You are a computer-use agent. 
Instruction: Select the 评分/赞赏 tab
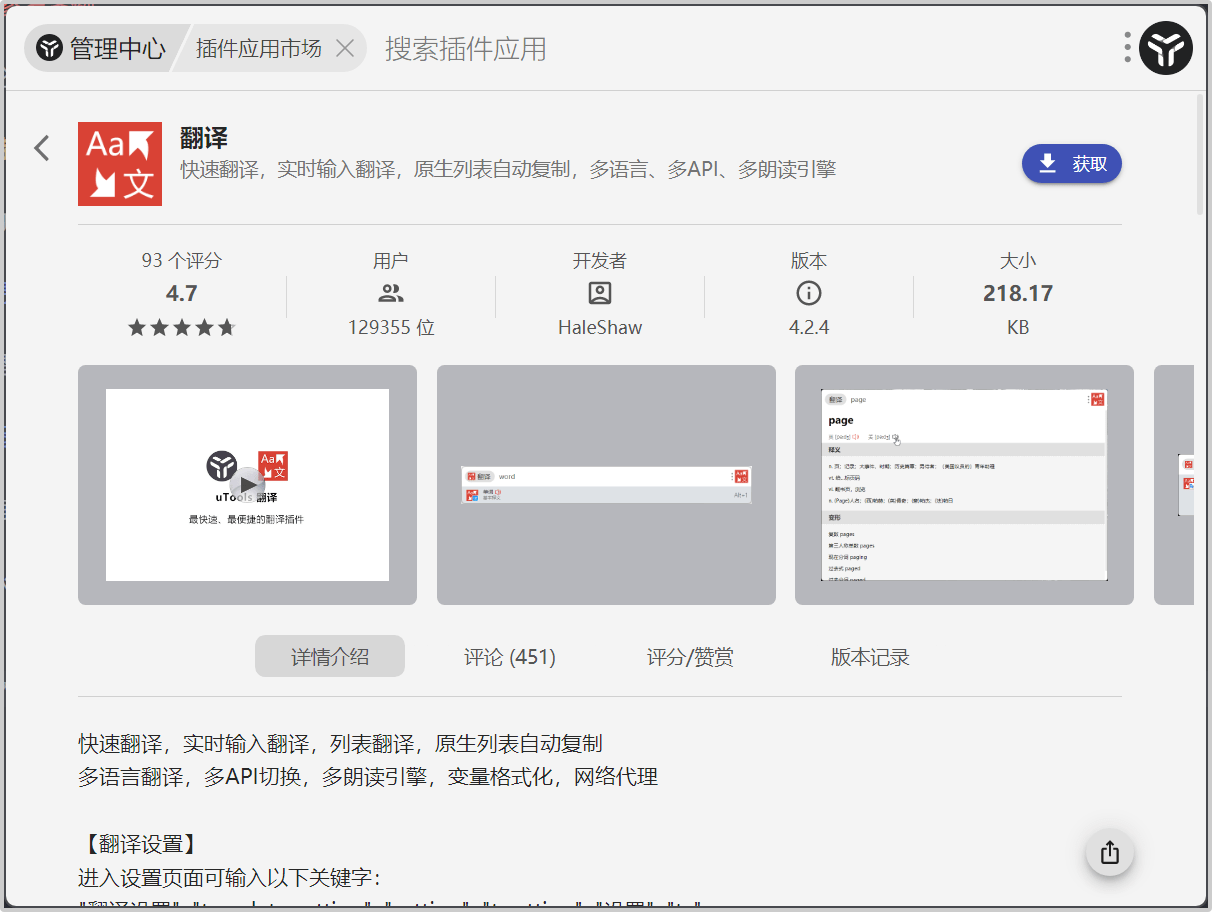tap(690, 657)
